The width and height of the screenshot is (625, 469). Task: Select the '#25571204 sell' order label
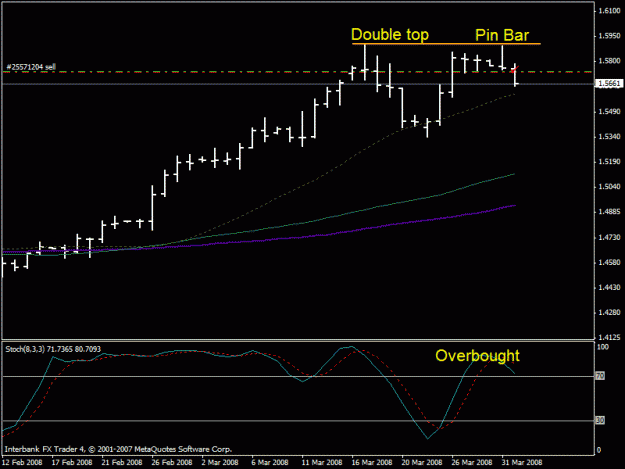31,67
